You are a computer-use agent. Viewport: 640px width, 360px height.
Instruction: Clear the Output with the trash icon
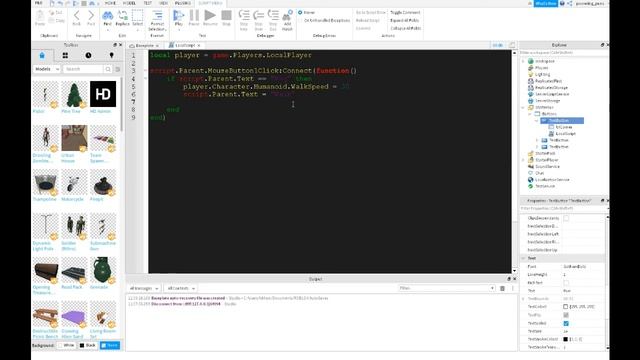click(x=502, y=288)
